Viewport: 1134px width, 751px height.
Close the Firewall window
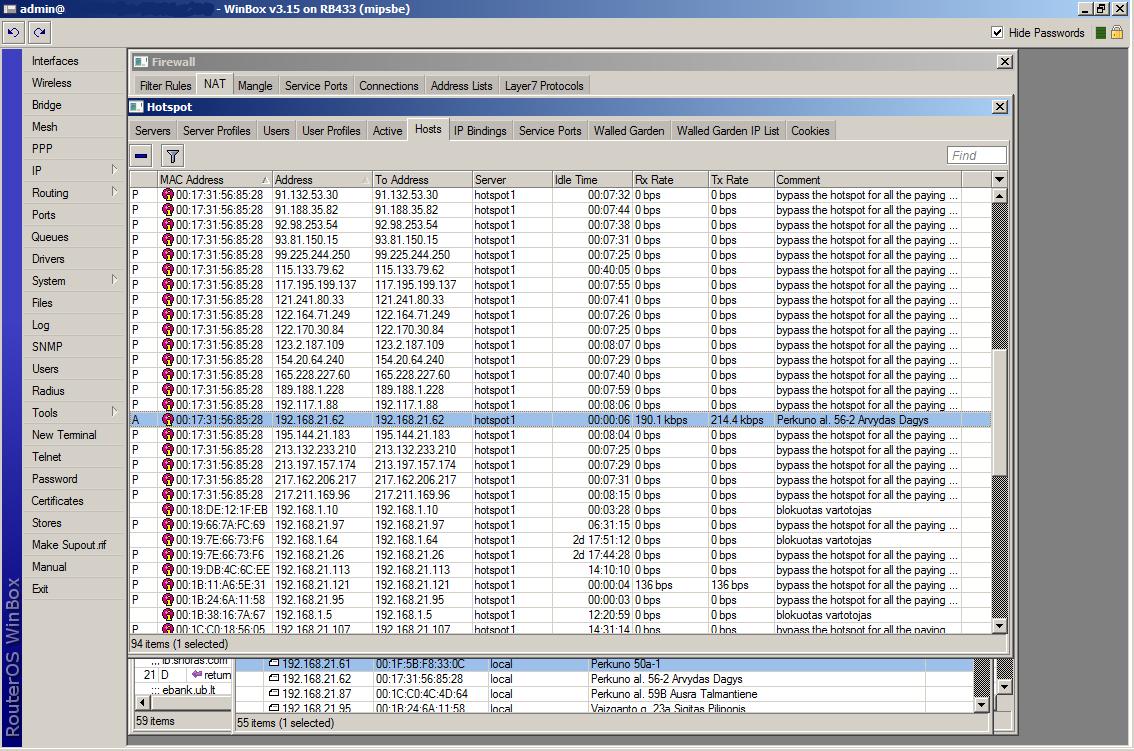1005,62
